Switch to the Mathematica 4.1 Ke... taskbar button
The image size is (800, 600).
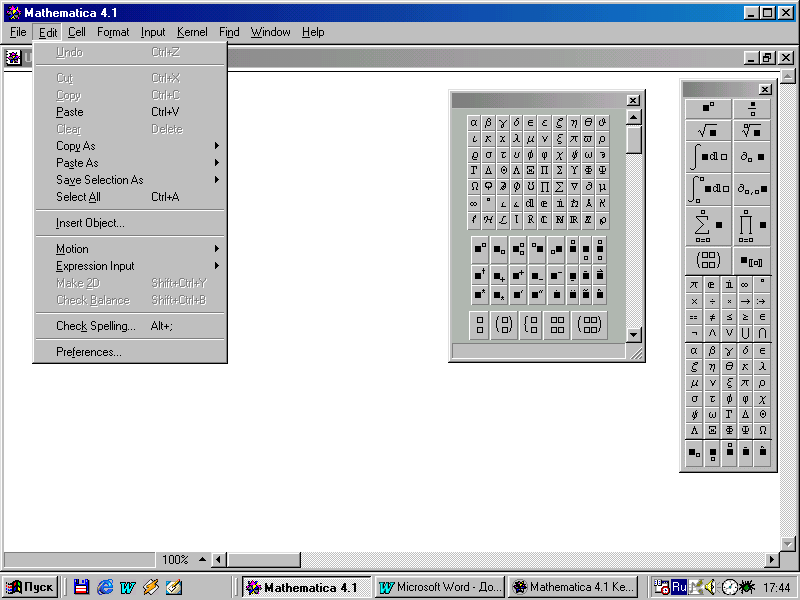tap(573, 587)
